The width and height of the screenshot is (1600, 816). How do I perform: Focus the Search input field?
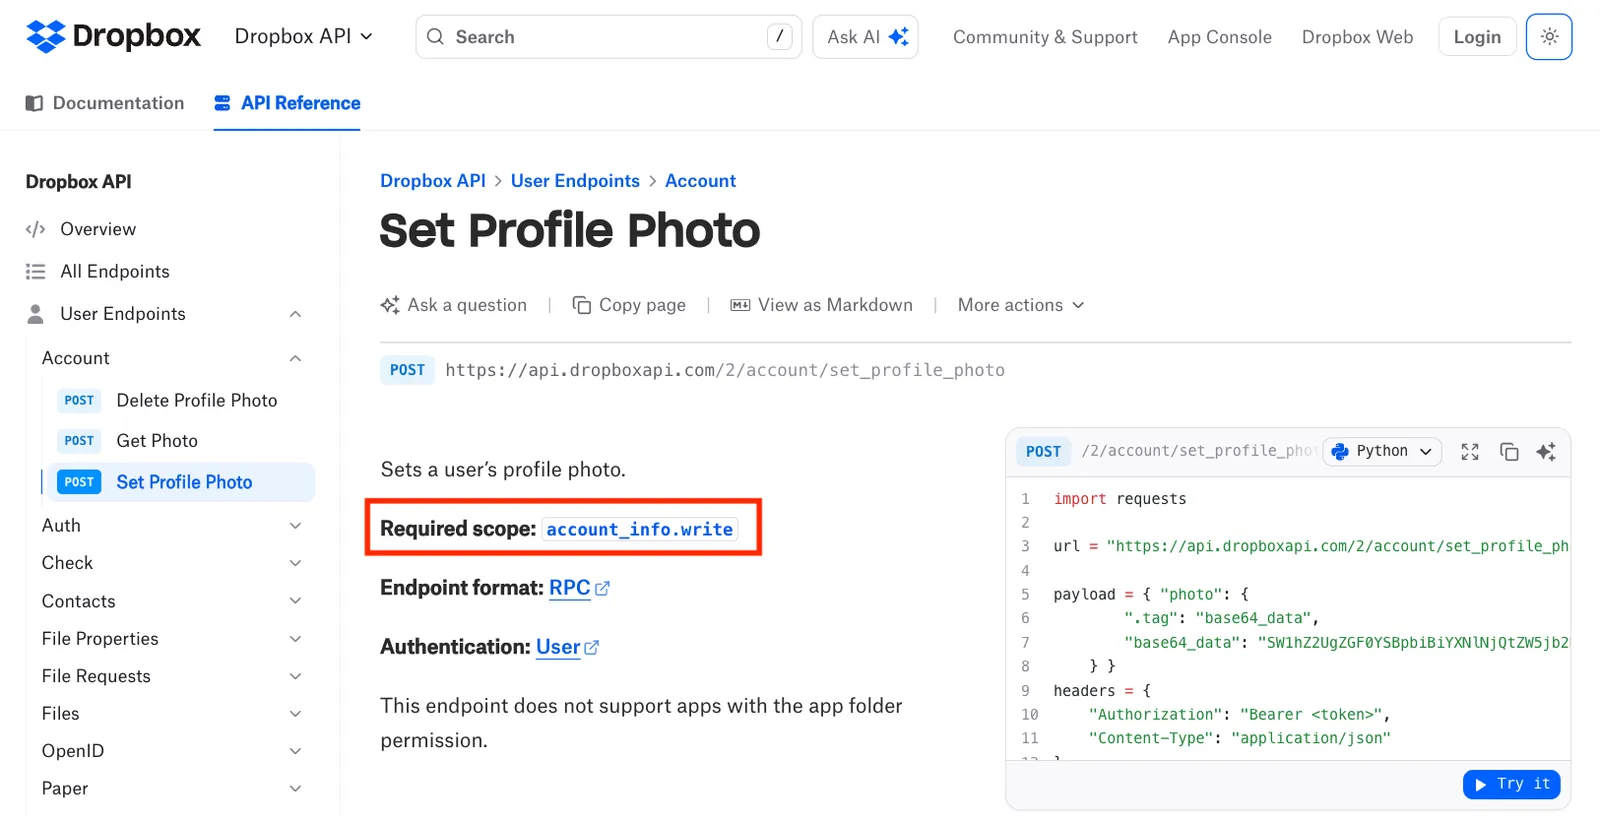coord(608,37)
